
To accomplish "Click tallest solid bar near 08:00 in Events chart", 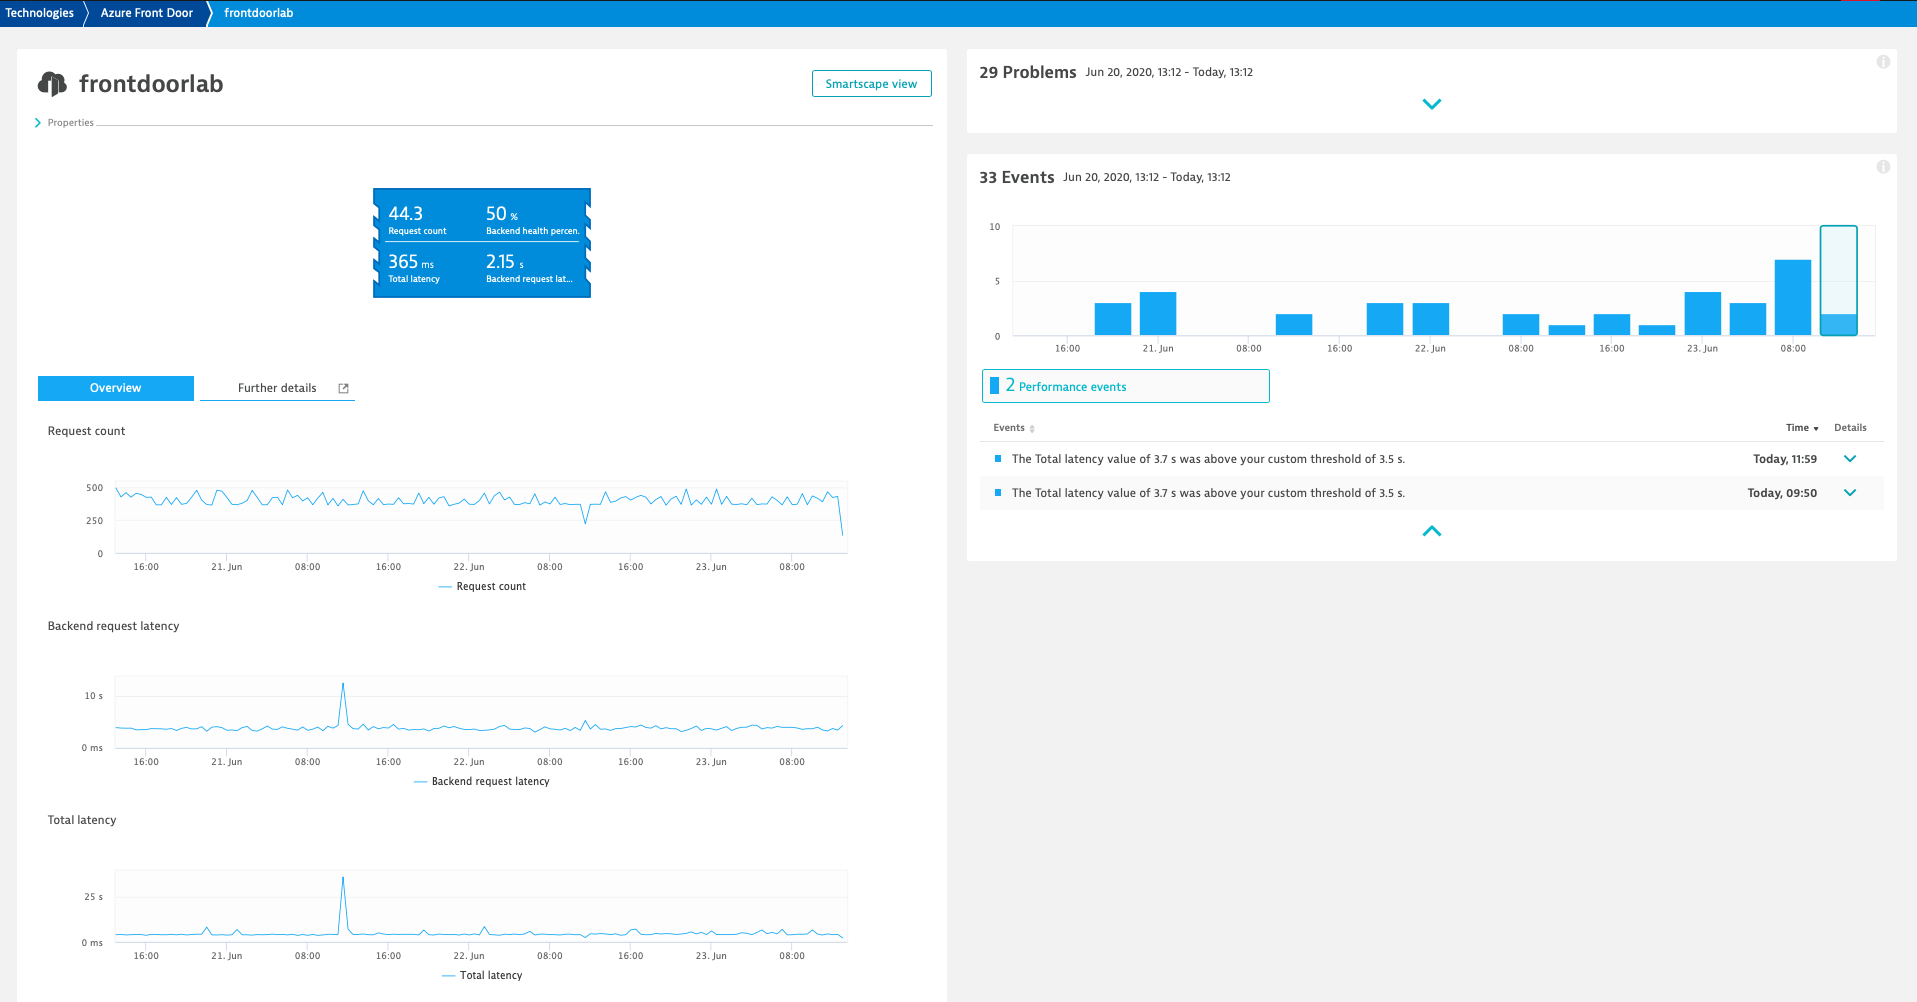I will 1793,298.
